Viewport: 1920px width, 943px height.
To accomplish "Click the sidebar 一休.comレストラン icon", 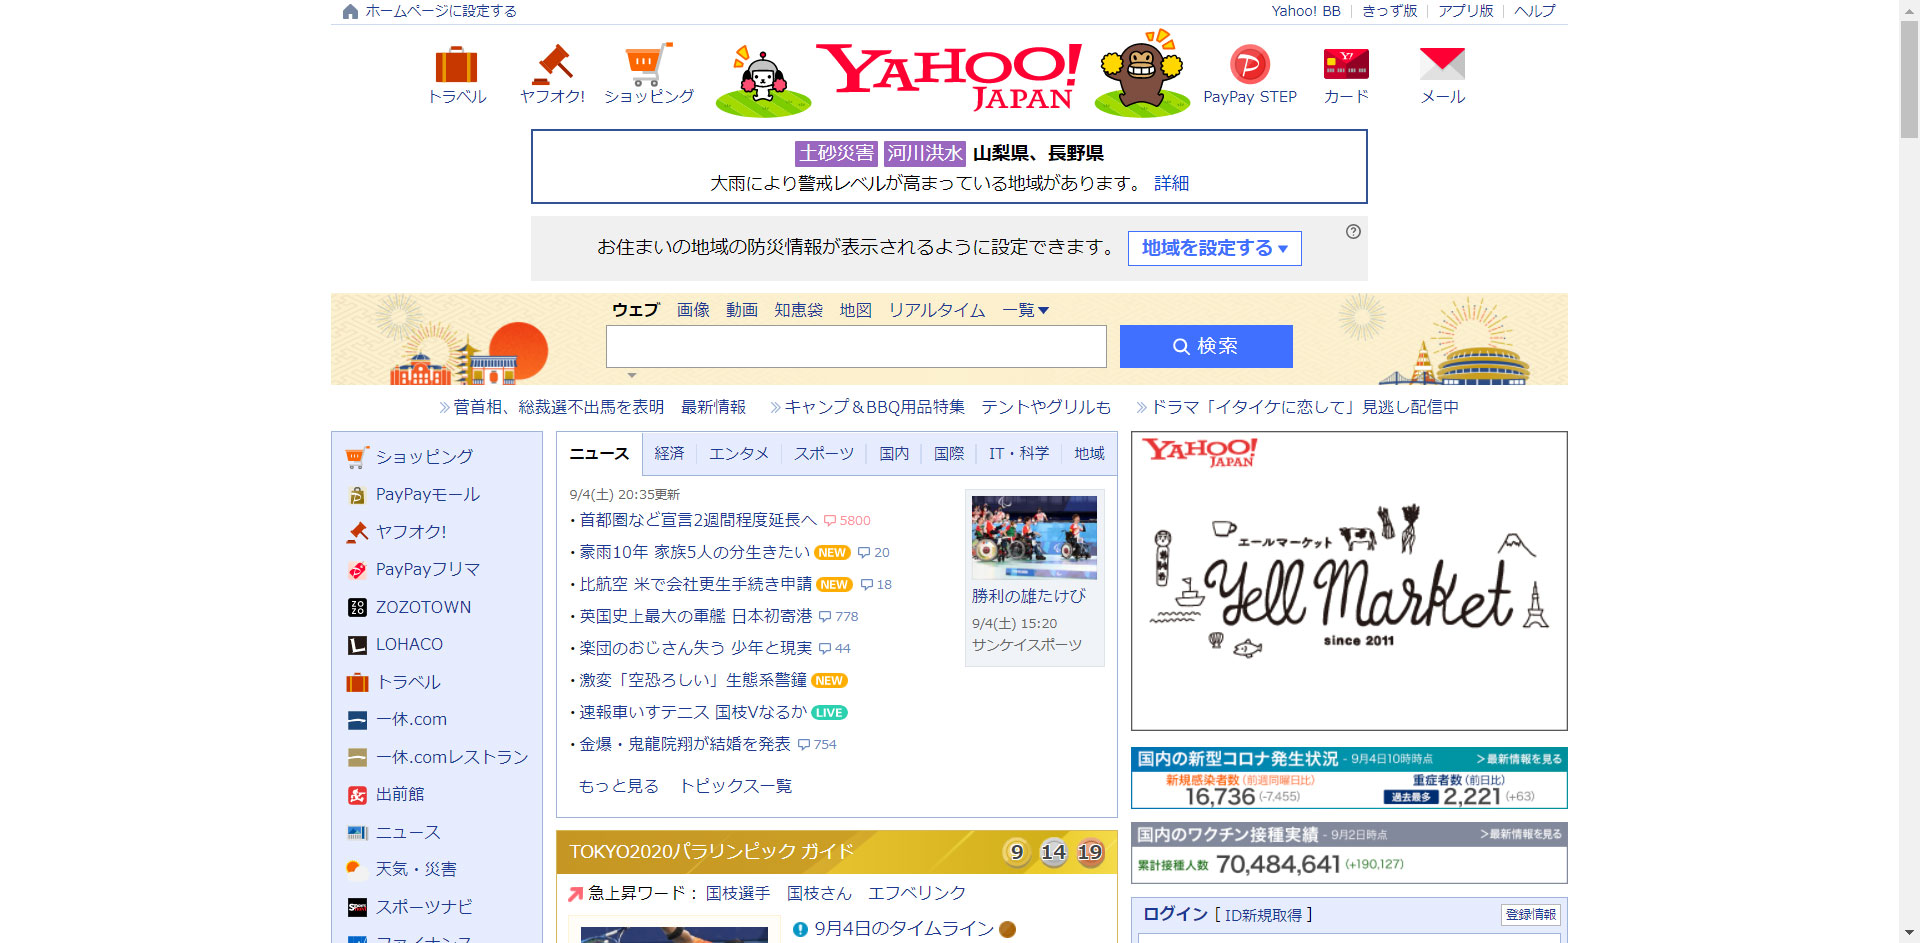I will 357,758.
